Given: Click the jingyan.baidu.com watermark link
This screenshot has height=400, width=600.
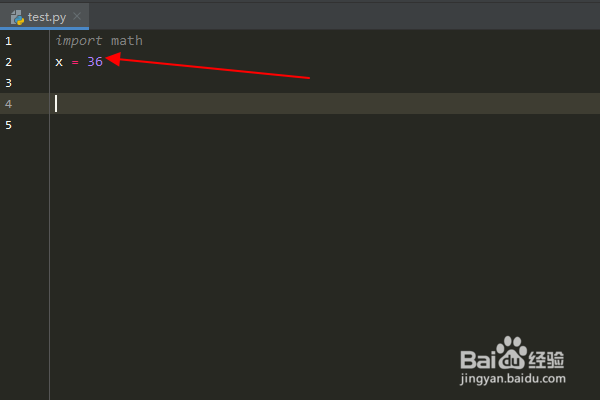Looking at the screenshot, I should 513,379.
